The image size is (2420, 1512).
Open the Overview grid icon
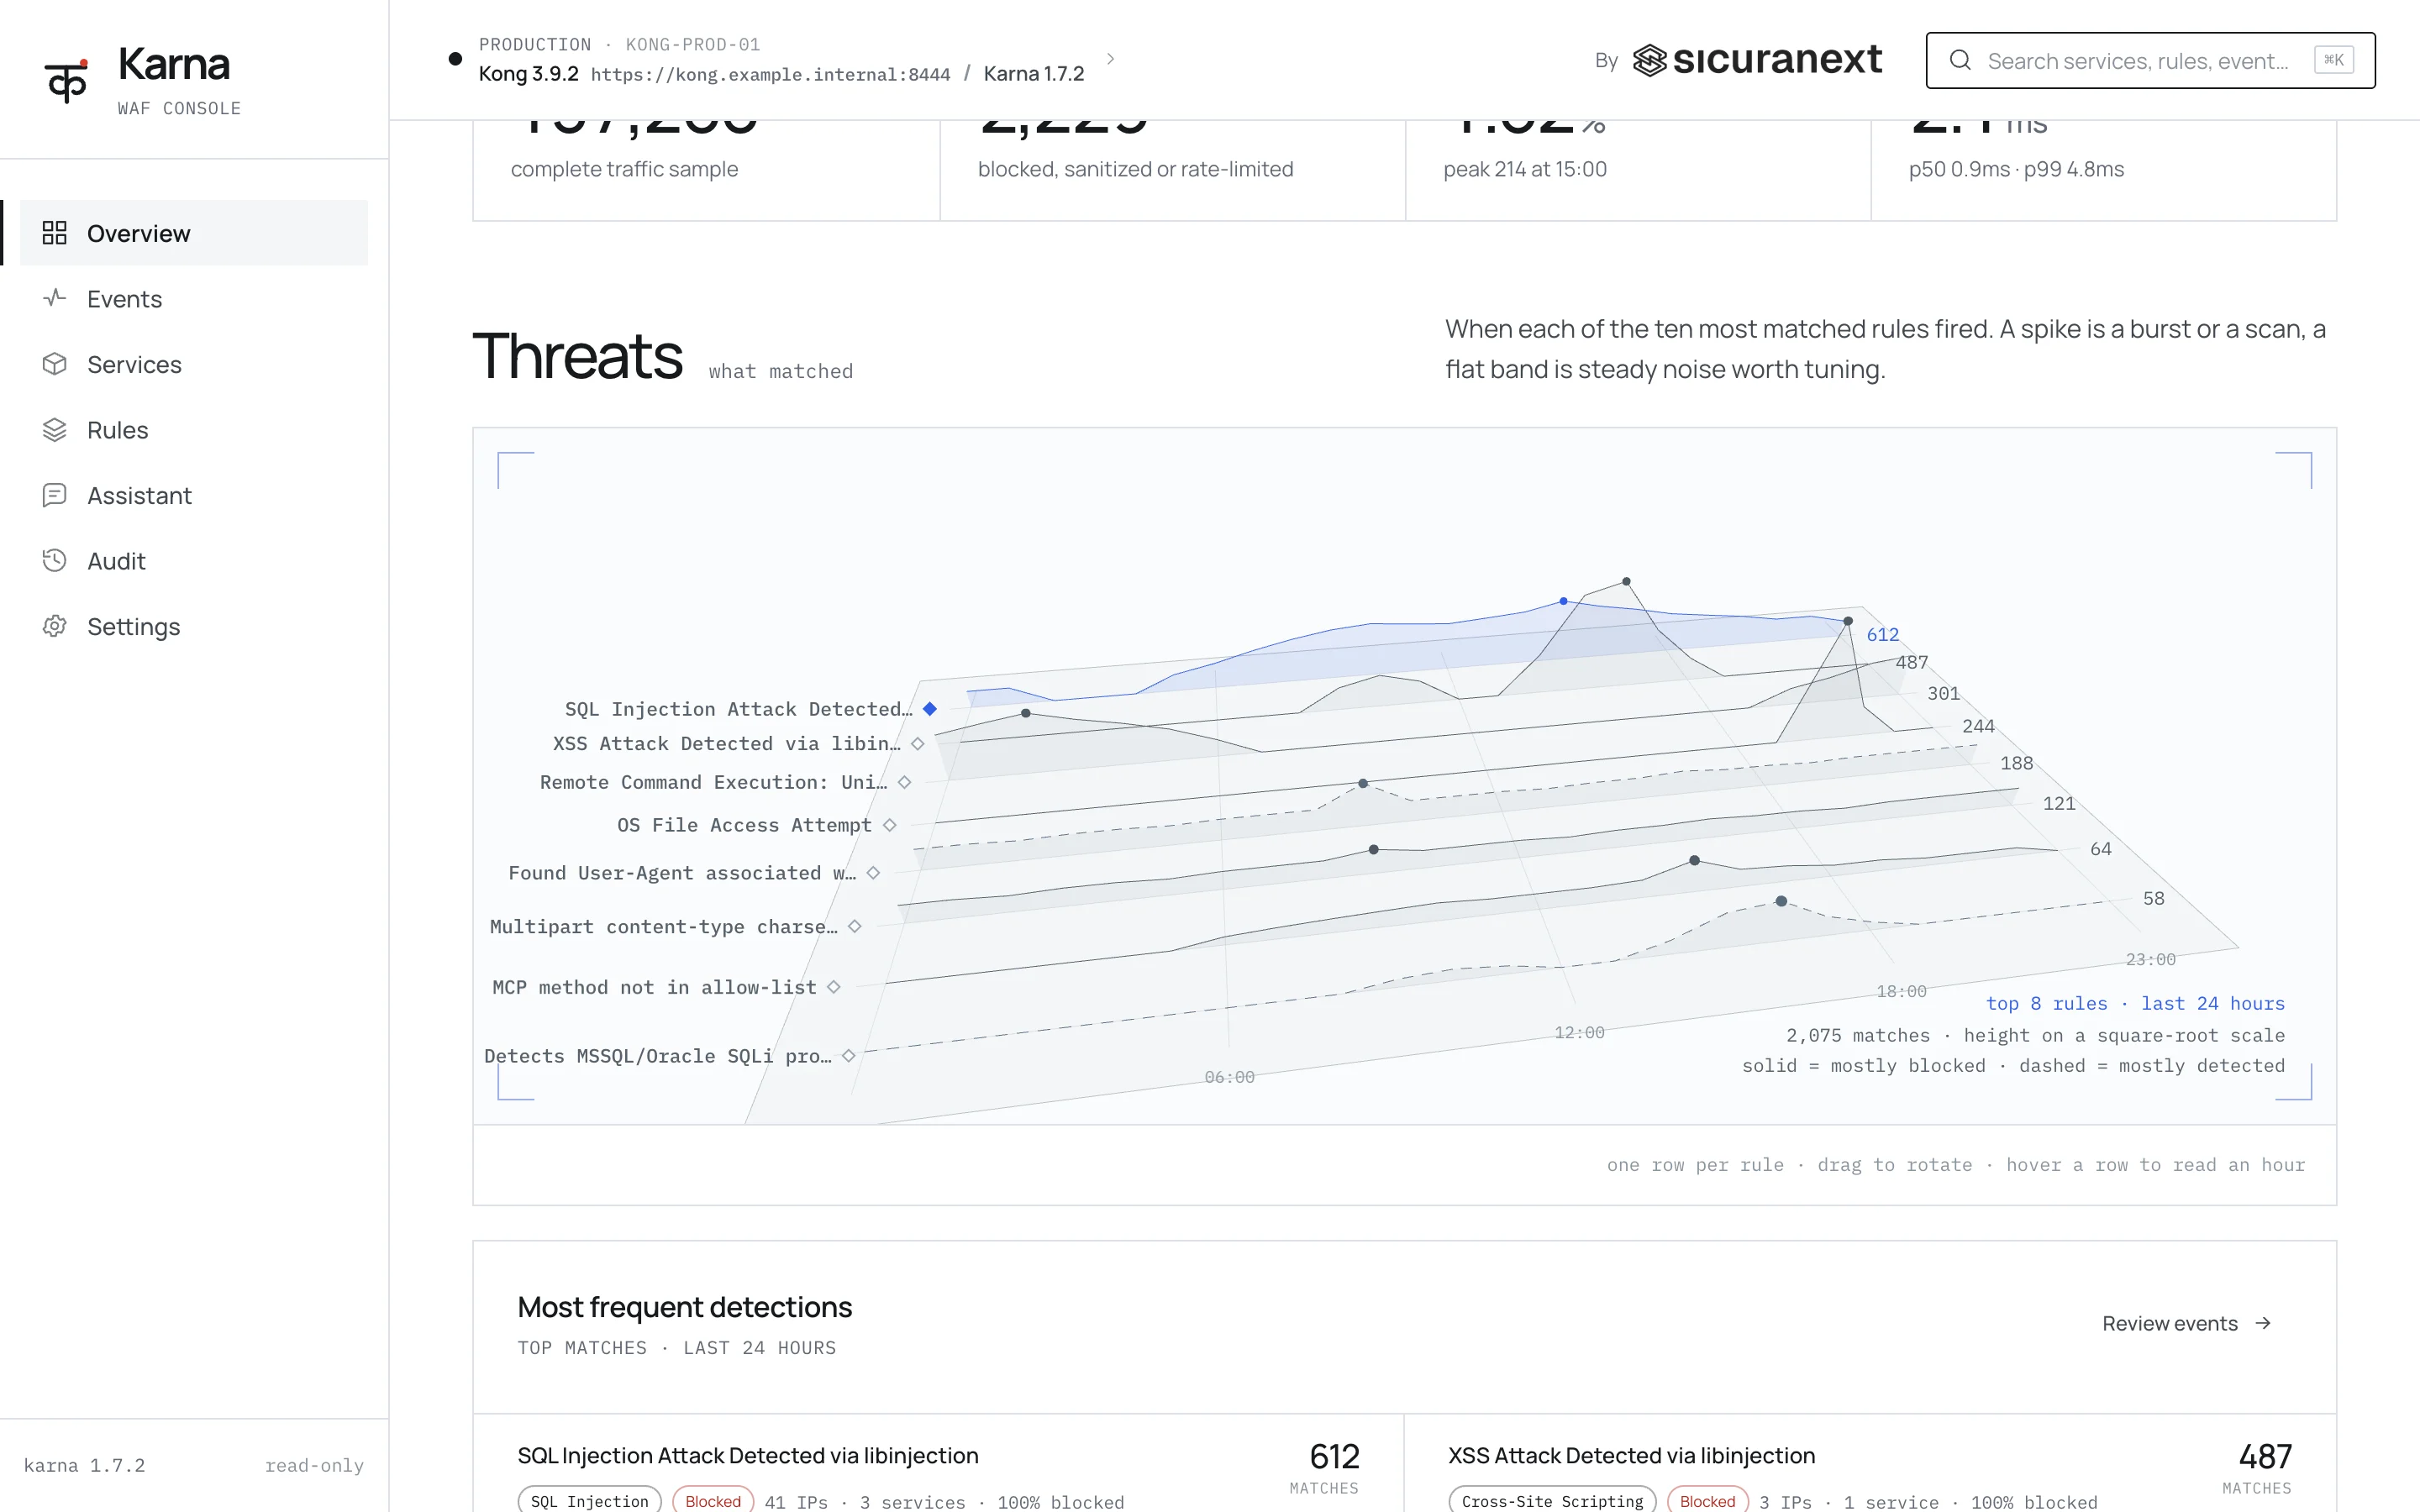(x=54, y=233)
